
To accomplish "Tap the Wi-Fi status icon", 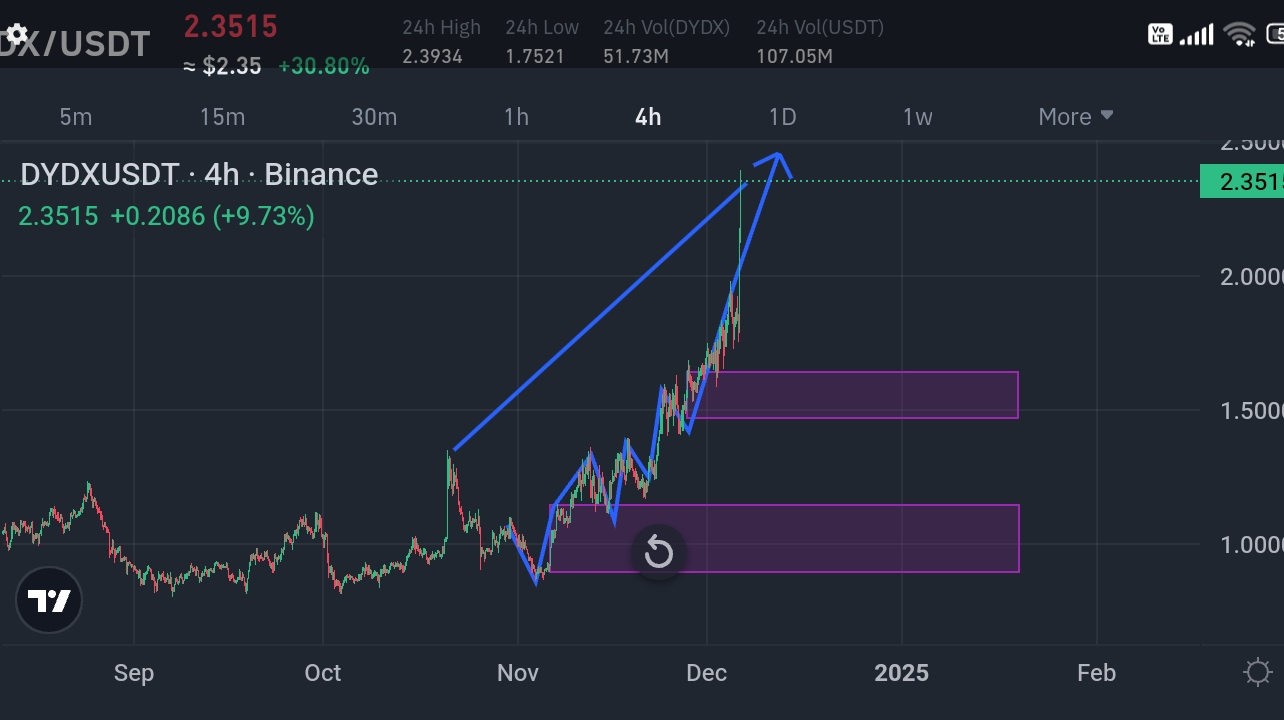I will point(1240,33).
